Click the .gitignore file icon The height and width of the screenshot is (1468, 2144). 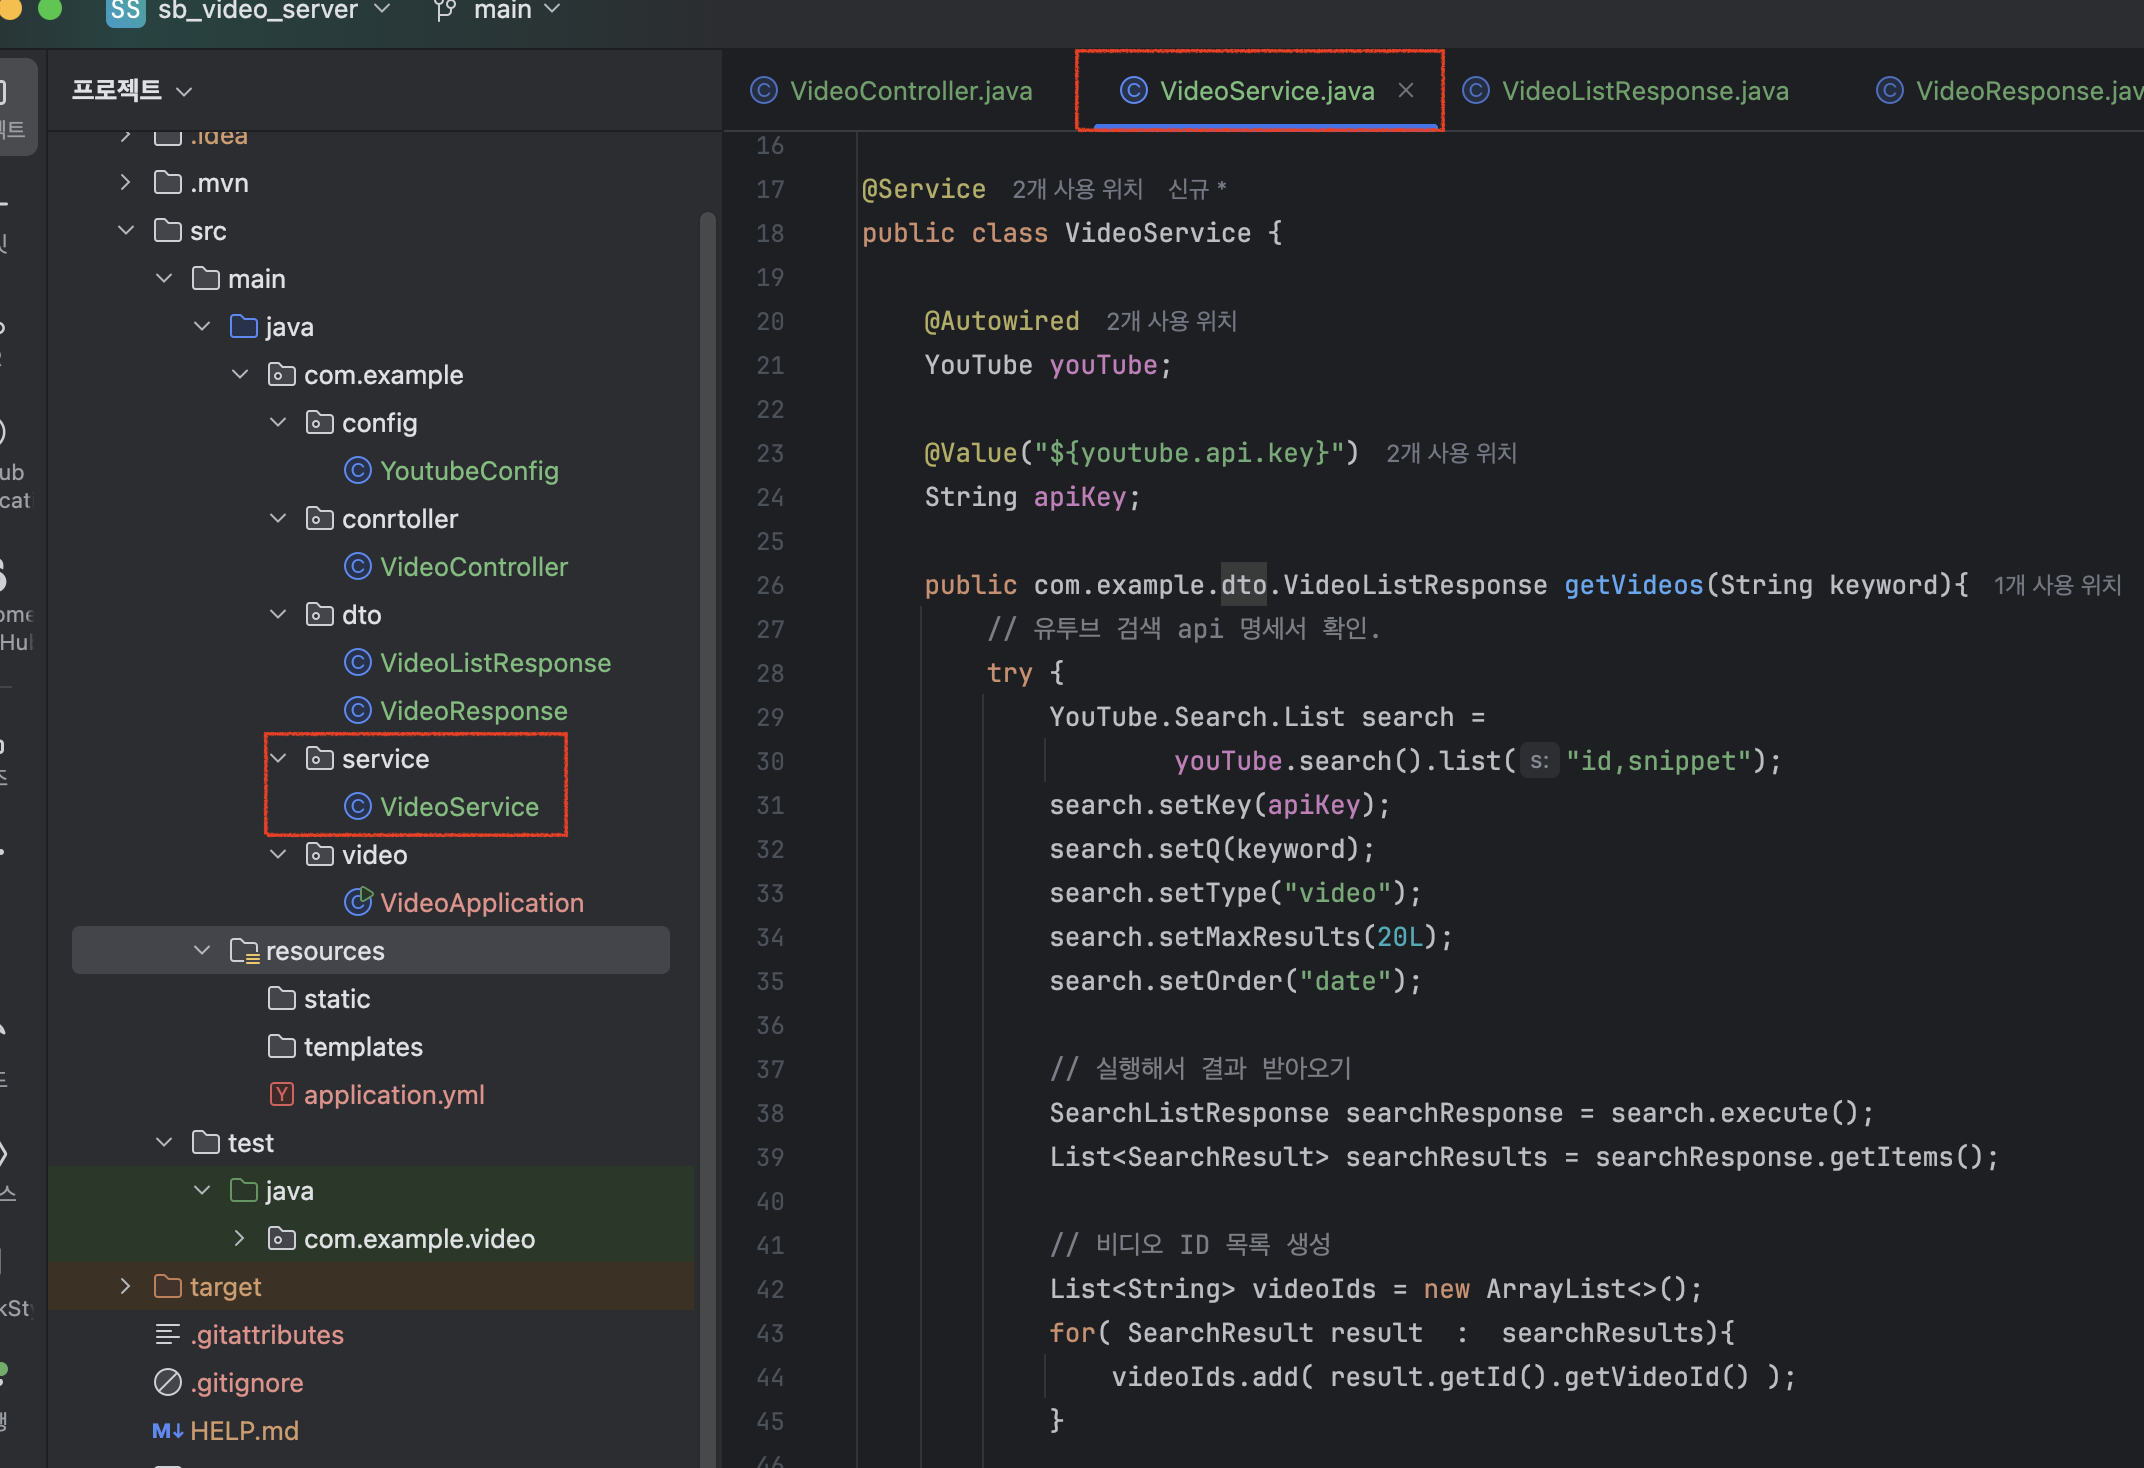pyautogui.click(x=168, y=1382)
